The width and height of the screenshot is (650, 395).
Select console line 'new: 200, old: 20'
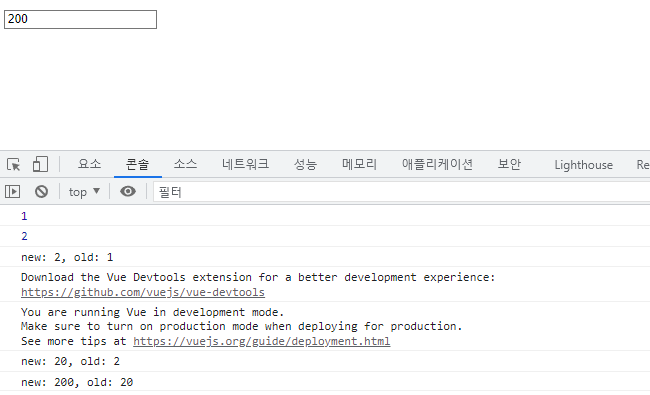coord(77,382)
